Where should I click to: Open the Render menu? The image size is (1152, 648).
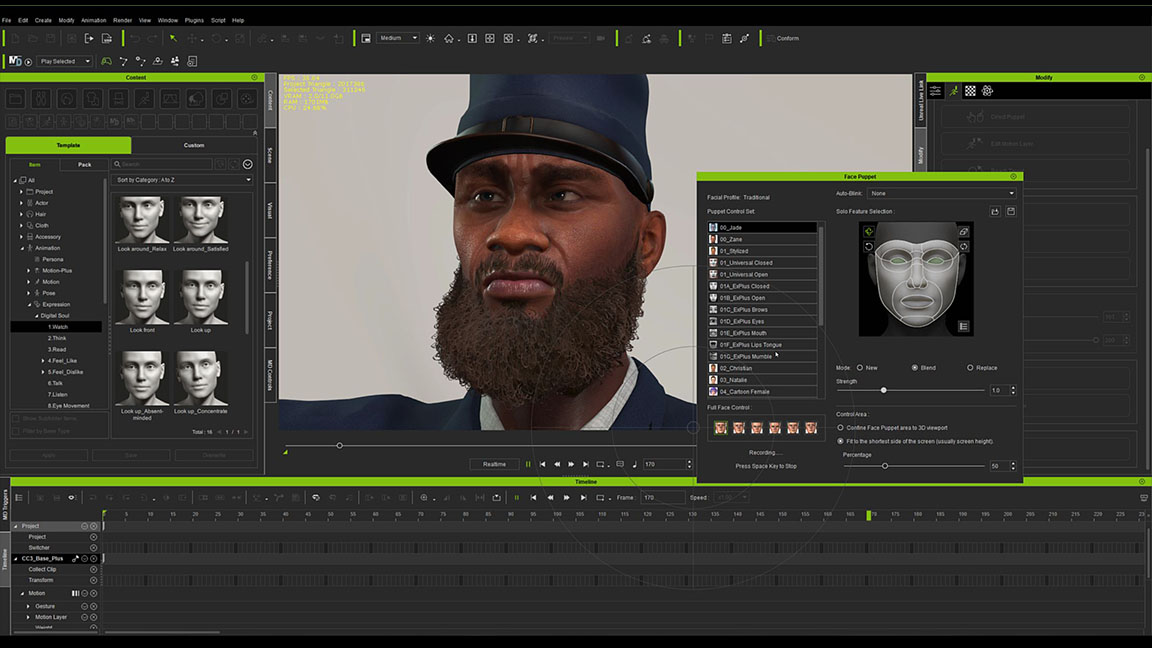pyautogui.click(x=123, y=21)
